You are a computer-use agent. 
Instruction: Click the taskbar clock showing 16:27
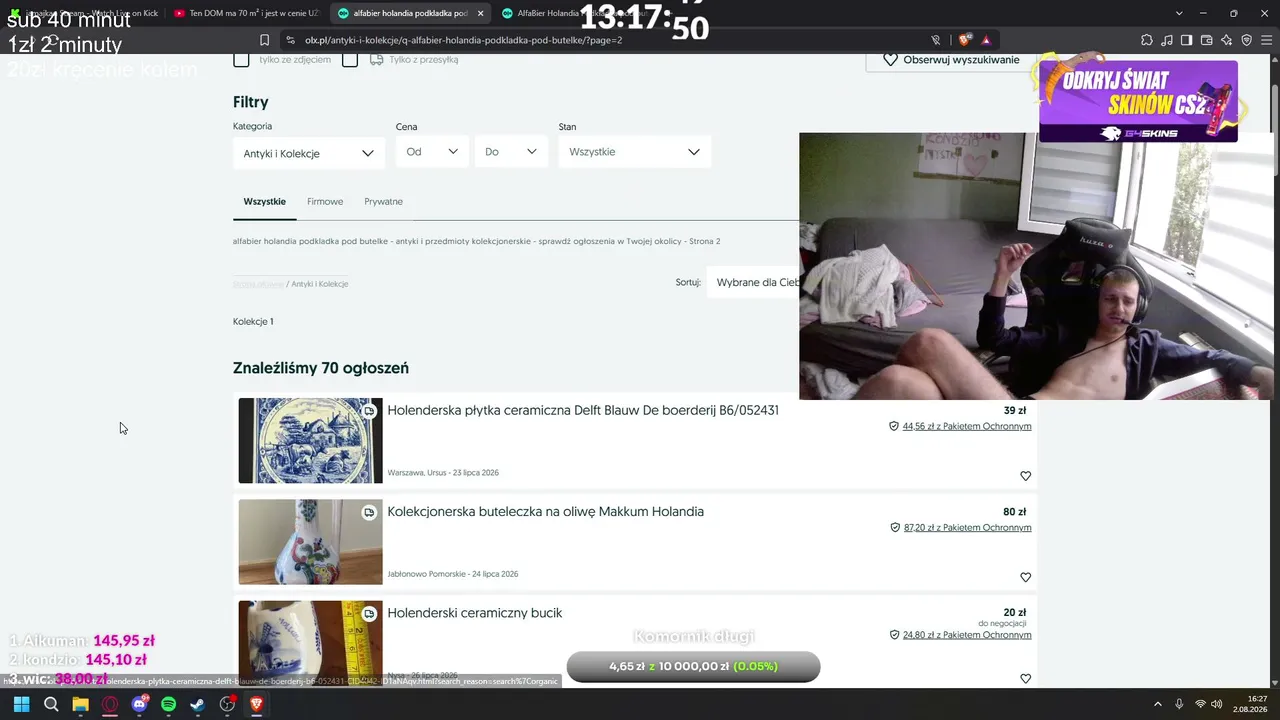point(1250,704)
